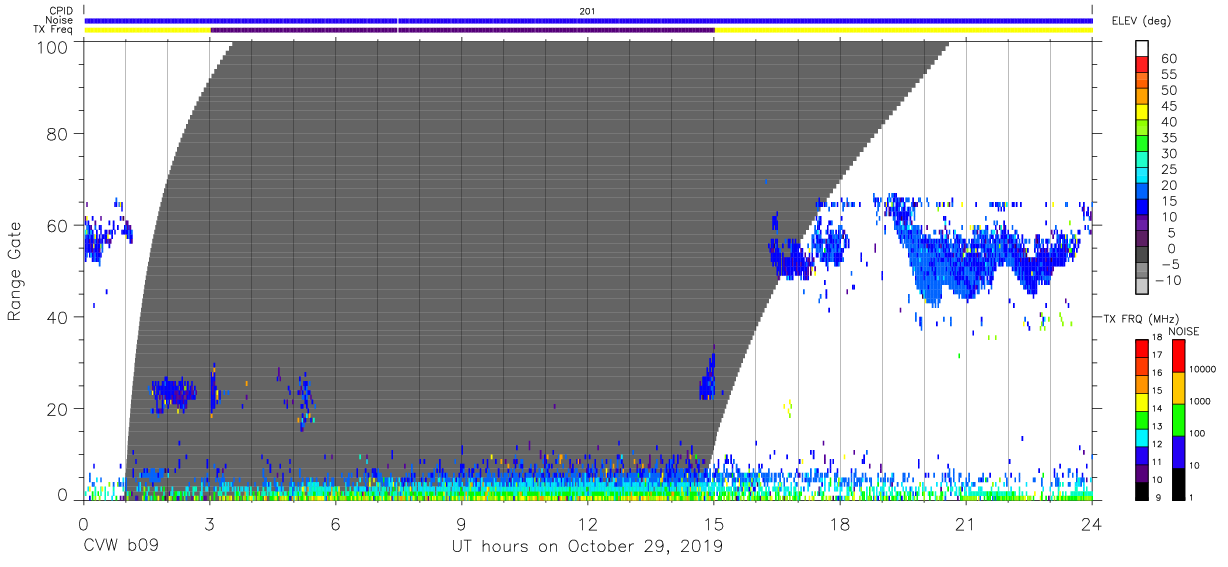The width and height of the screenshot is (1228, 567).
Task: Click the '24' tick on the UT hours axis
Action: click(x=1092, y=522)
